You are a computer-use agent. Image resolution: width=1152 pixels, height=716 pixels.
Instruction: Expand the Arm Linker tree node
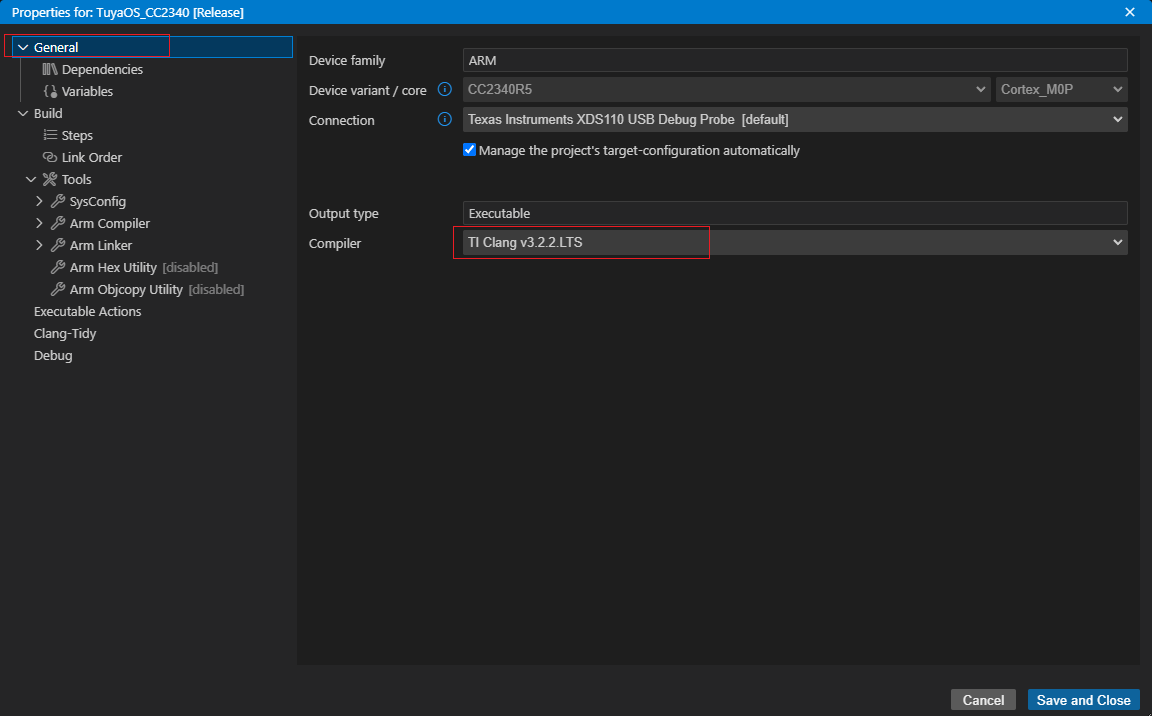point(40,245)
